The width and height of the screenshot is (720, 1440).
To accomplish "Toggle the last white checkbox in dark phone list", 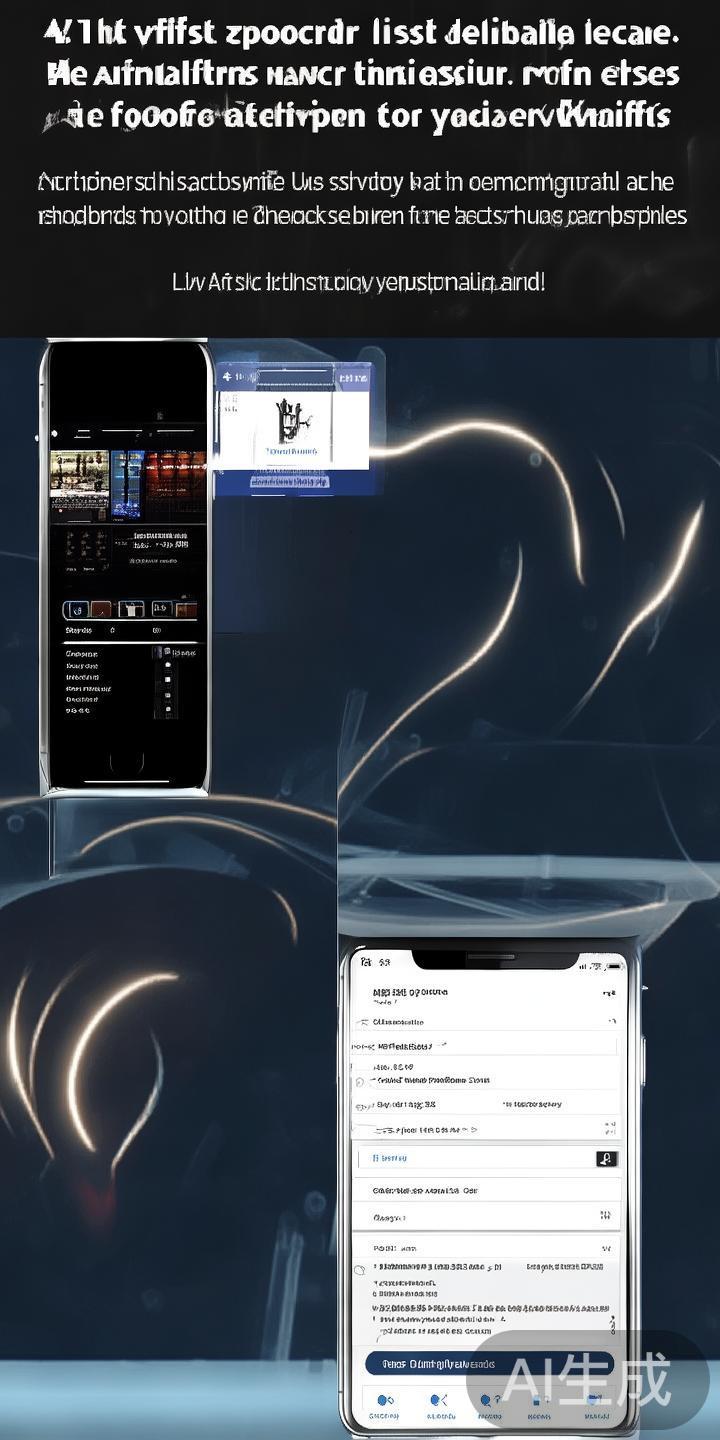I will coord(167,708).
